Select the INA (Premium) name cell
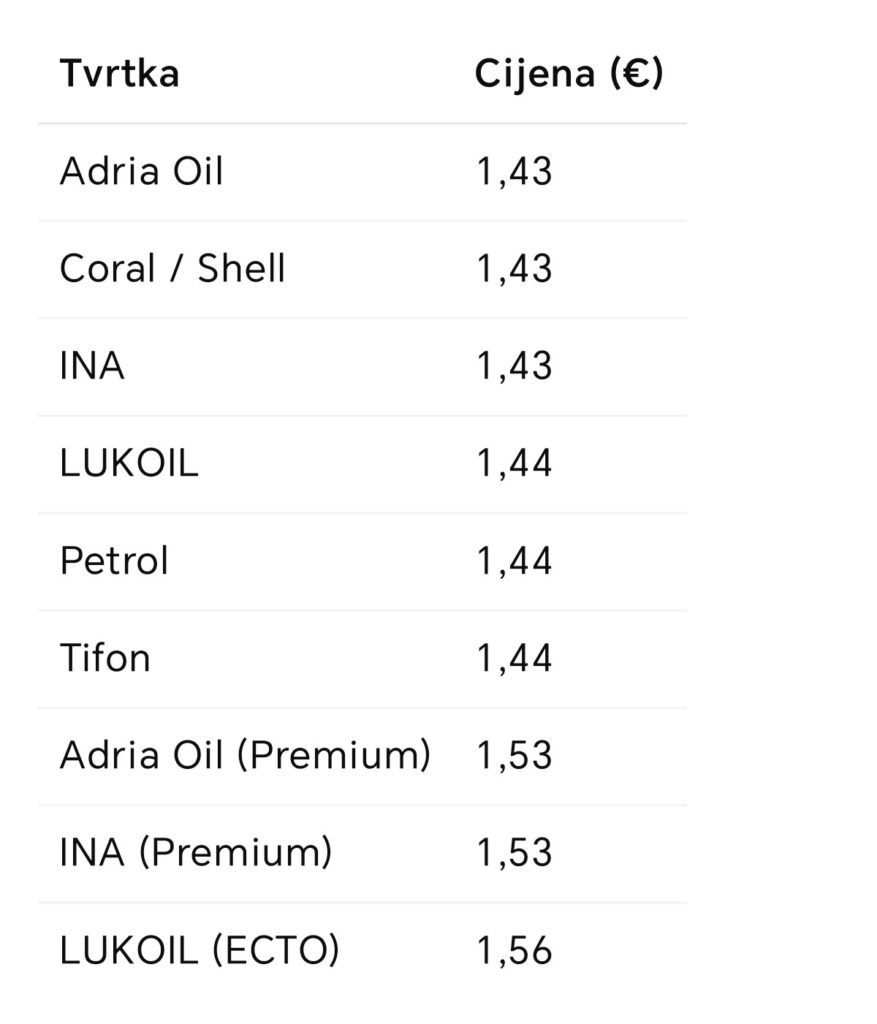The height and width of the screenshot is (1024, 877). pyautogui.click(x=195, y=853)
